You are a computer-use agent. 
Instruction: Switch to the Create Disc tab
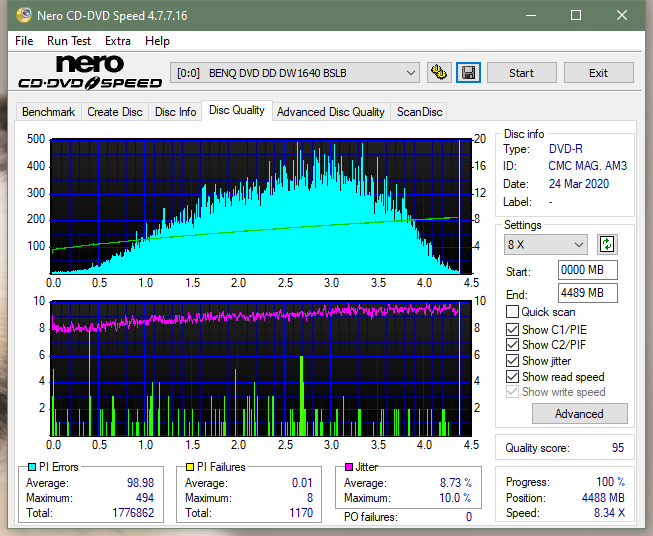click(x=115, y=112)
